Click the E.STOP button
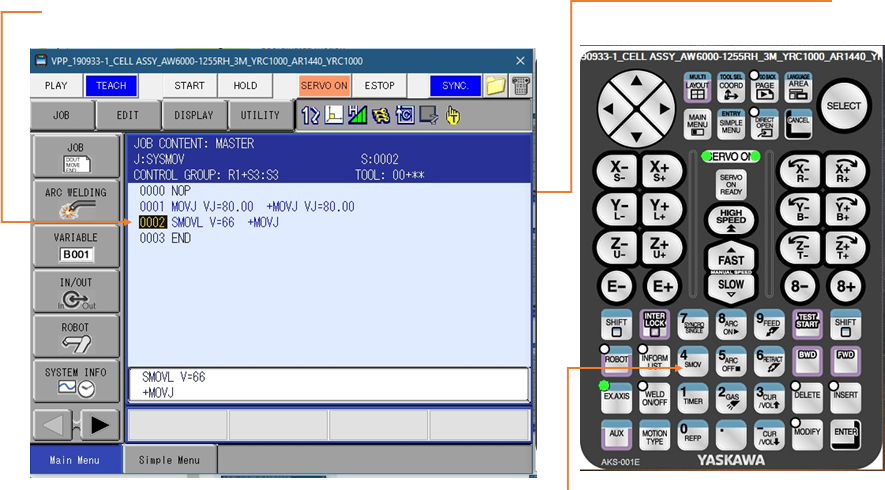Image resolution: width=885 pixels, height=490 pixels. [x=379, y=86]
